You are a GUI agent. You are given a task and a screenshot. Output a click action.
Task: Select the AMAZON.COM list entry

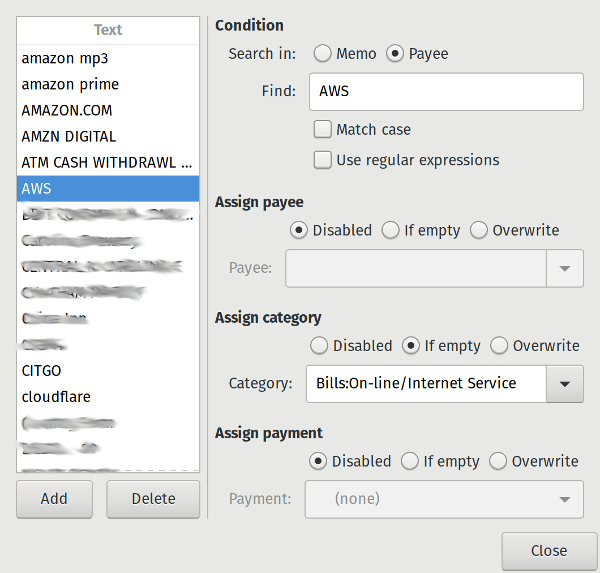(67, 110)
